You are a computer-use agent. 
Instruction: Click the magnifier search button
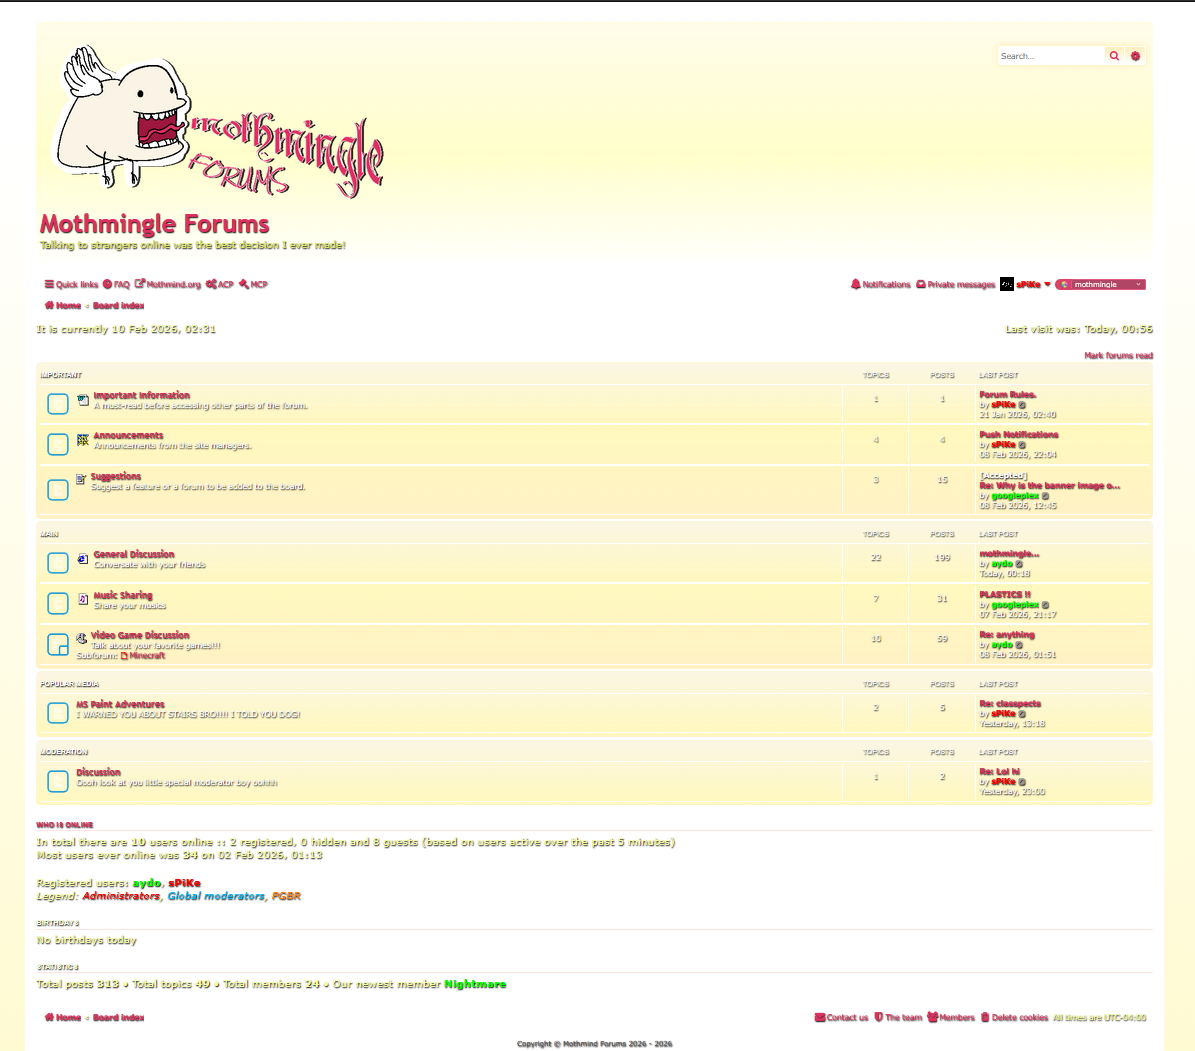[x=1114, y=56]
